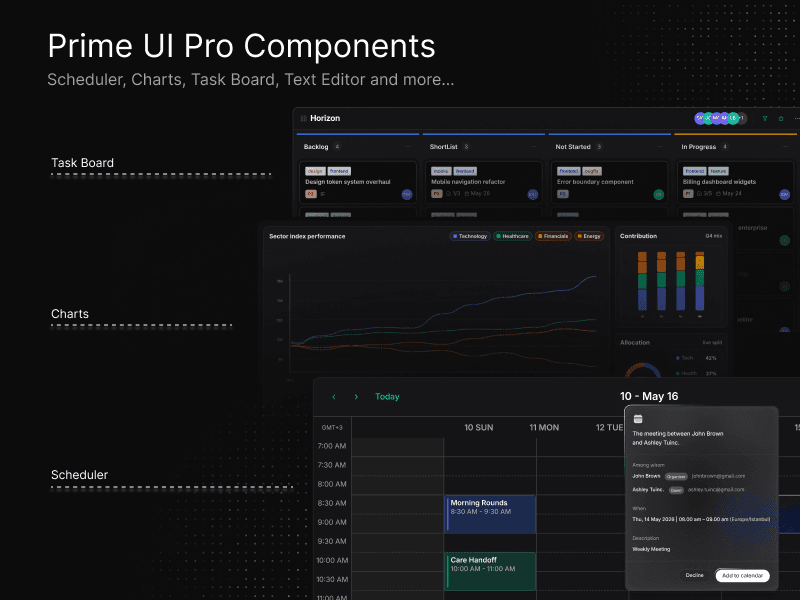This screenshot has height=600, width=800.
Task: Click the Weekly Meeting description text
Action: (651, 549)
